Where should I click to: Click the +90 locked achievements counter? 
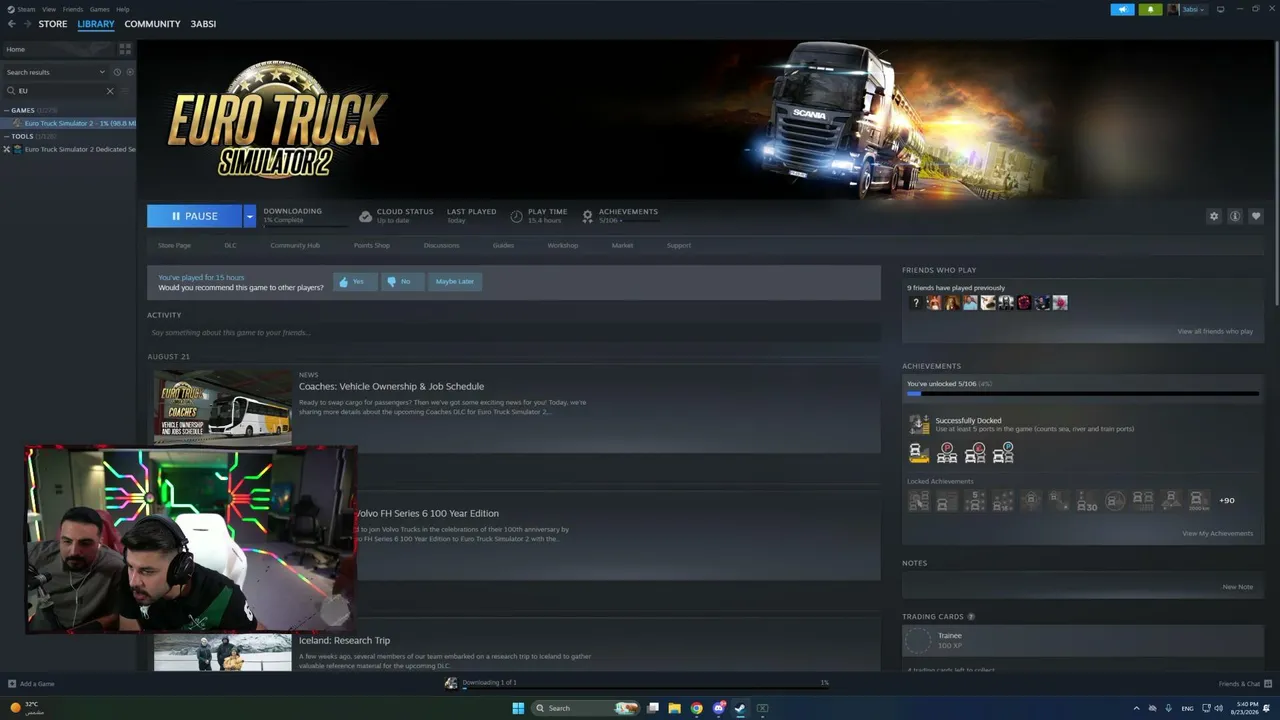coord(1227,500)
